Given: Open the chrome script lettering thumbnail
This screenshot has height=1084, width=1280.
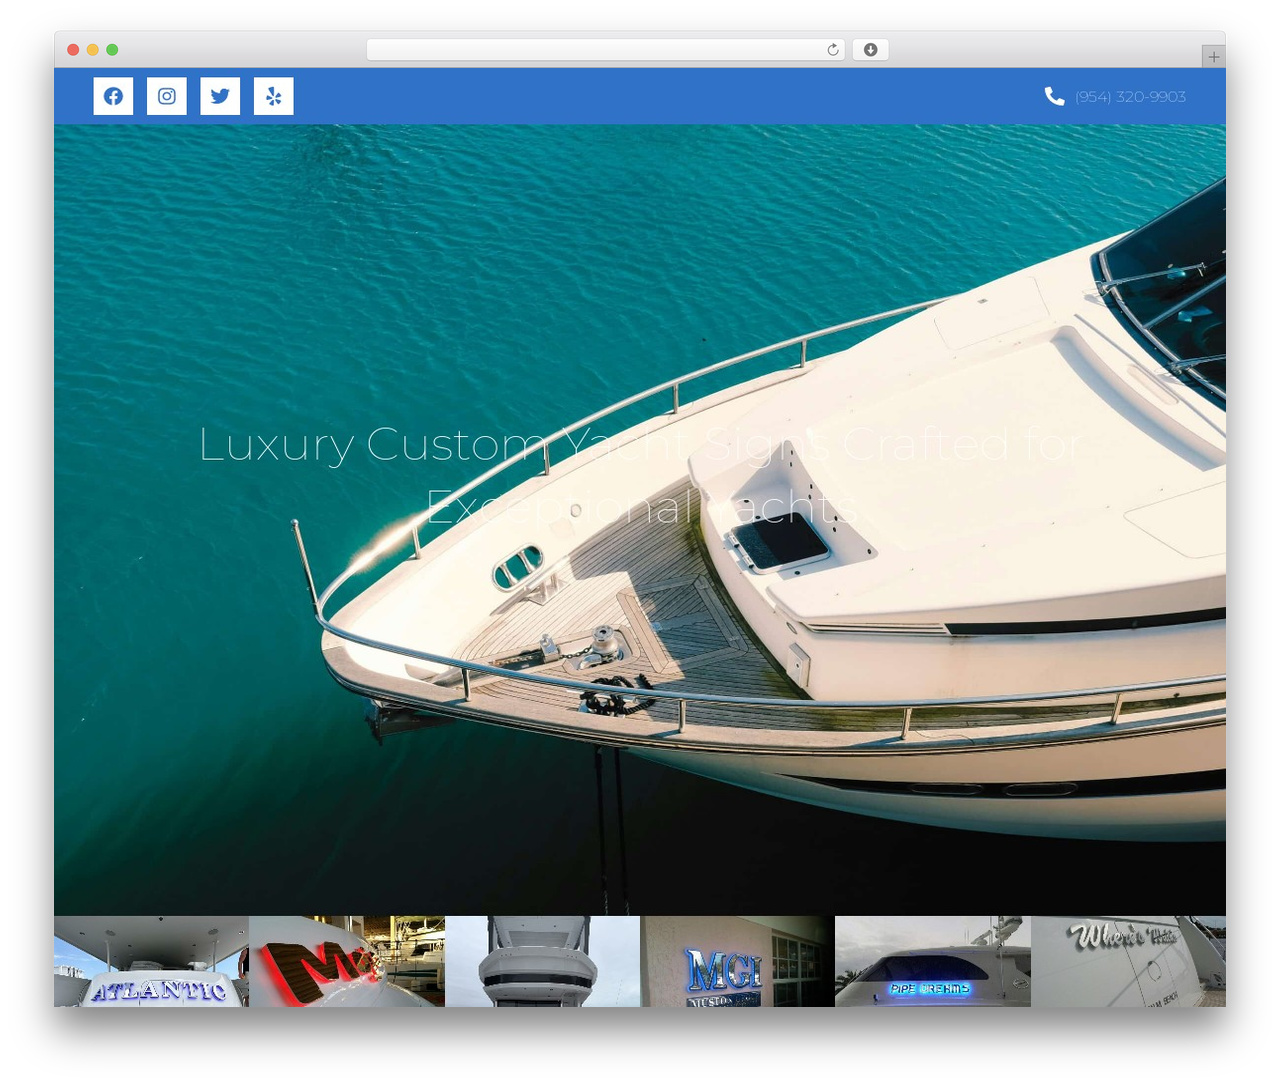Looking at the screenshot, I should click(x=1128, y=961).
